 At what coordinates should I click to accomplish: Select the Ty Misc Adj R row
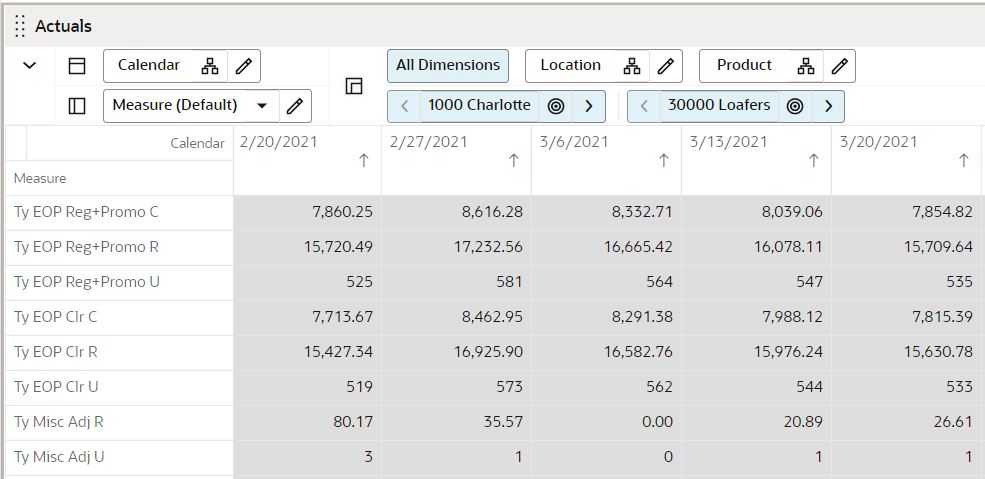pyautogui.click(x=119, y=422)
